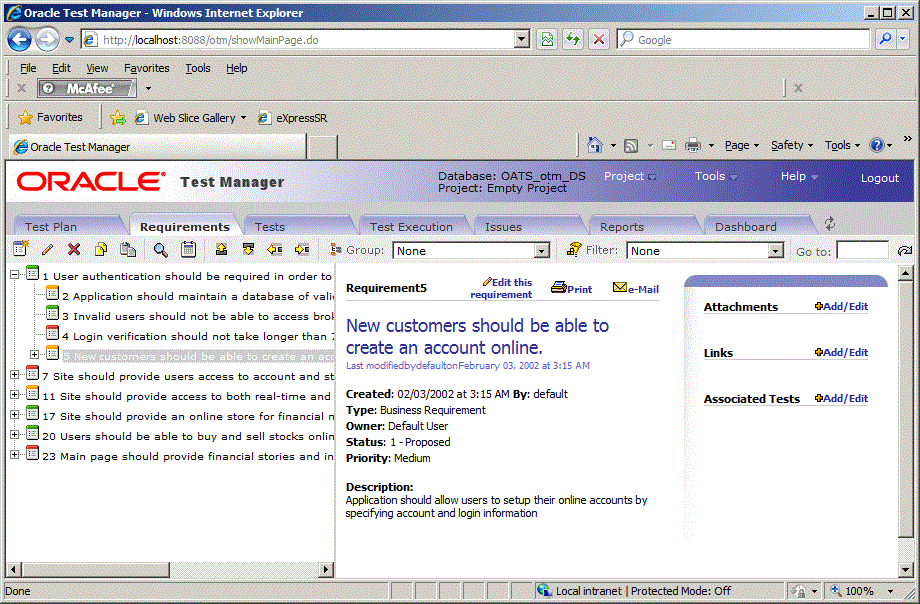Click the tree panel horizontal scrollbar thumb
This screenshot has width=920, height=604.
(x=96, y=569)
